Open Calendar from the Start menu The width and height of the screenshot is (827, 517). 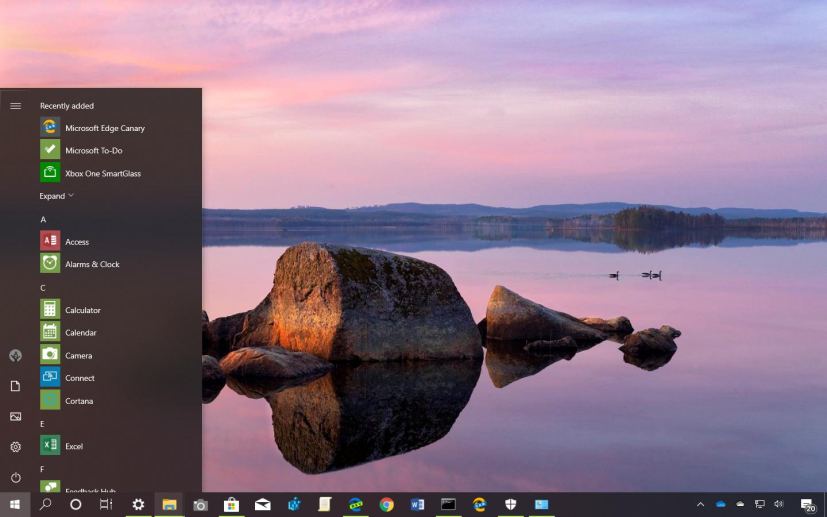pyautogui.click(x=69, y=332)
